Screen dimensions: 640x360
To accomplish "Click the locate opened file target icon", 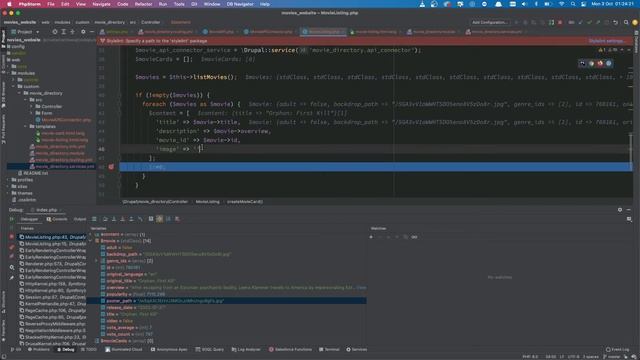I will pos(55,32).
